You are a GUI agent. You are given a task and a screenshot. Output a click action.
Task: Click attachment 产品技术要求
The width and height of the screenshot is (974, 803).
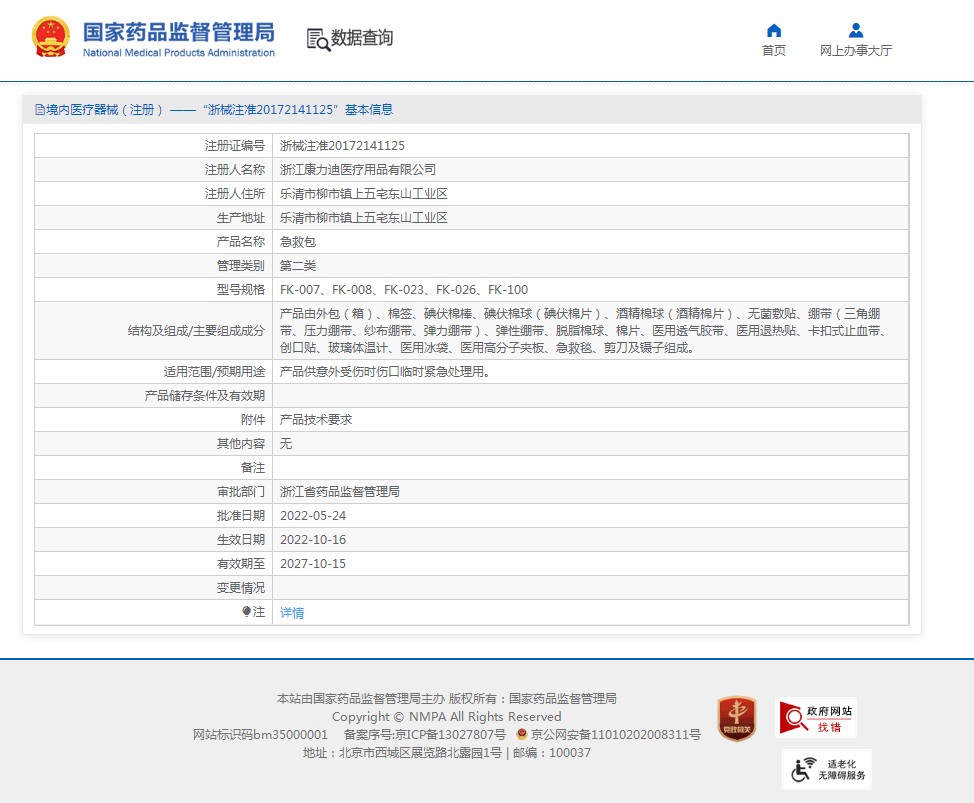coord(316,420)
